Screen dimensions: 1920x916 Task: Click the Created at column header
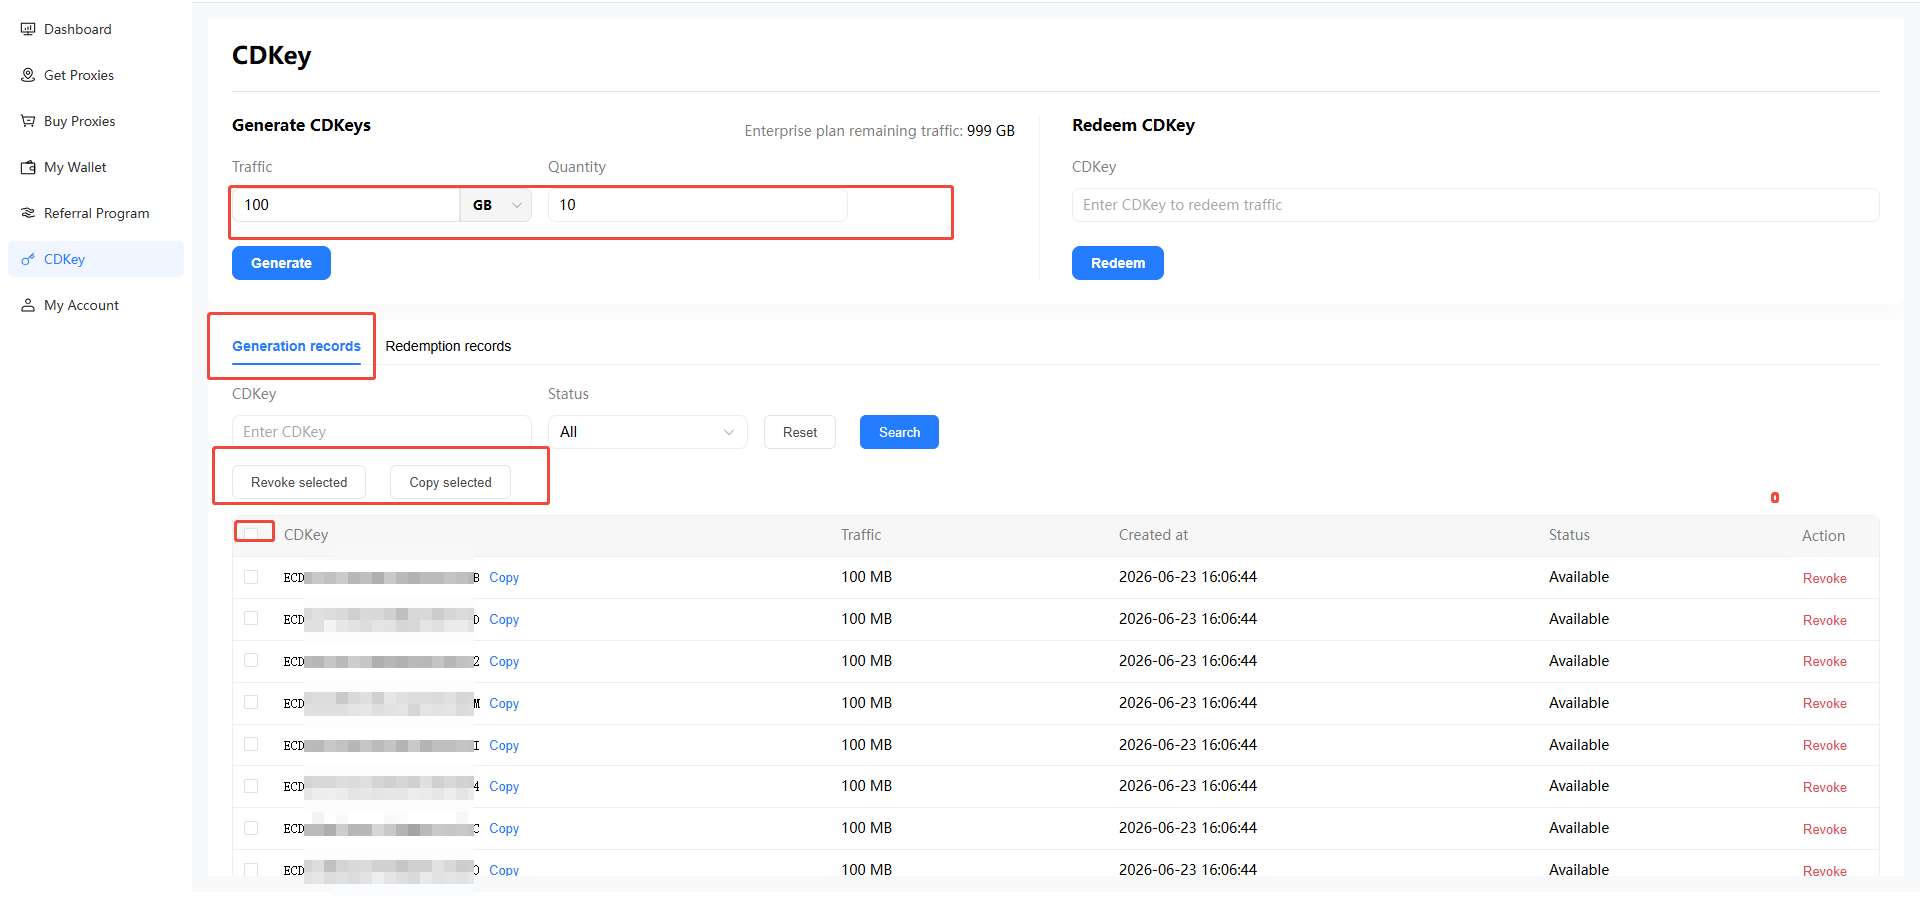[1153, 535]
